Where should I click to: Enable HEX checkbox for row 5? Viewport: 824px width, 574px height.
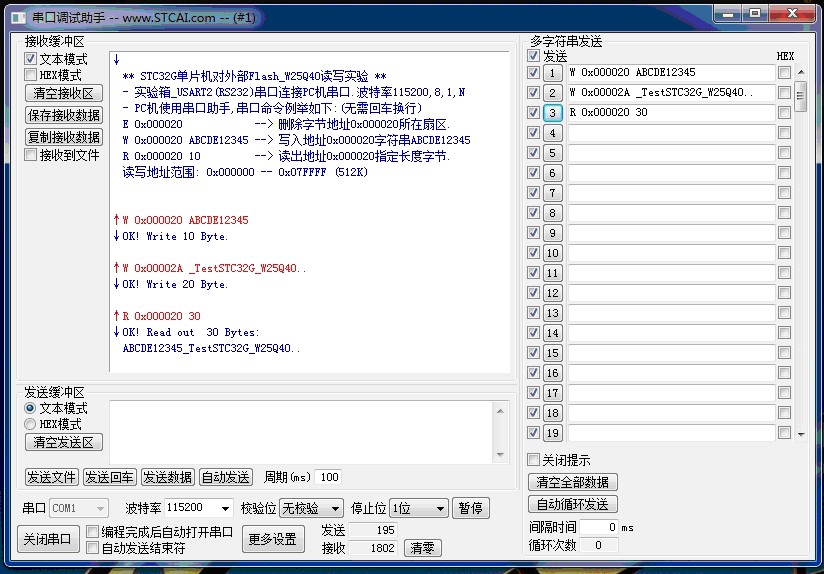point(784,152)
